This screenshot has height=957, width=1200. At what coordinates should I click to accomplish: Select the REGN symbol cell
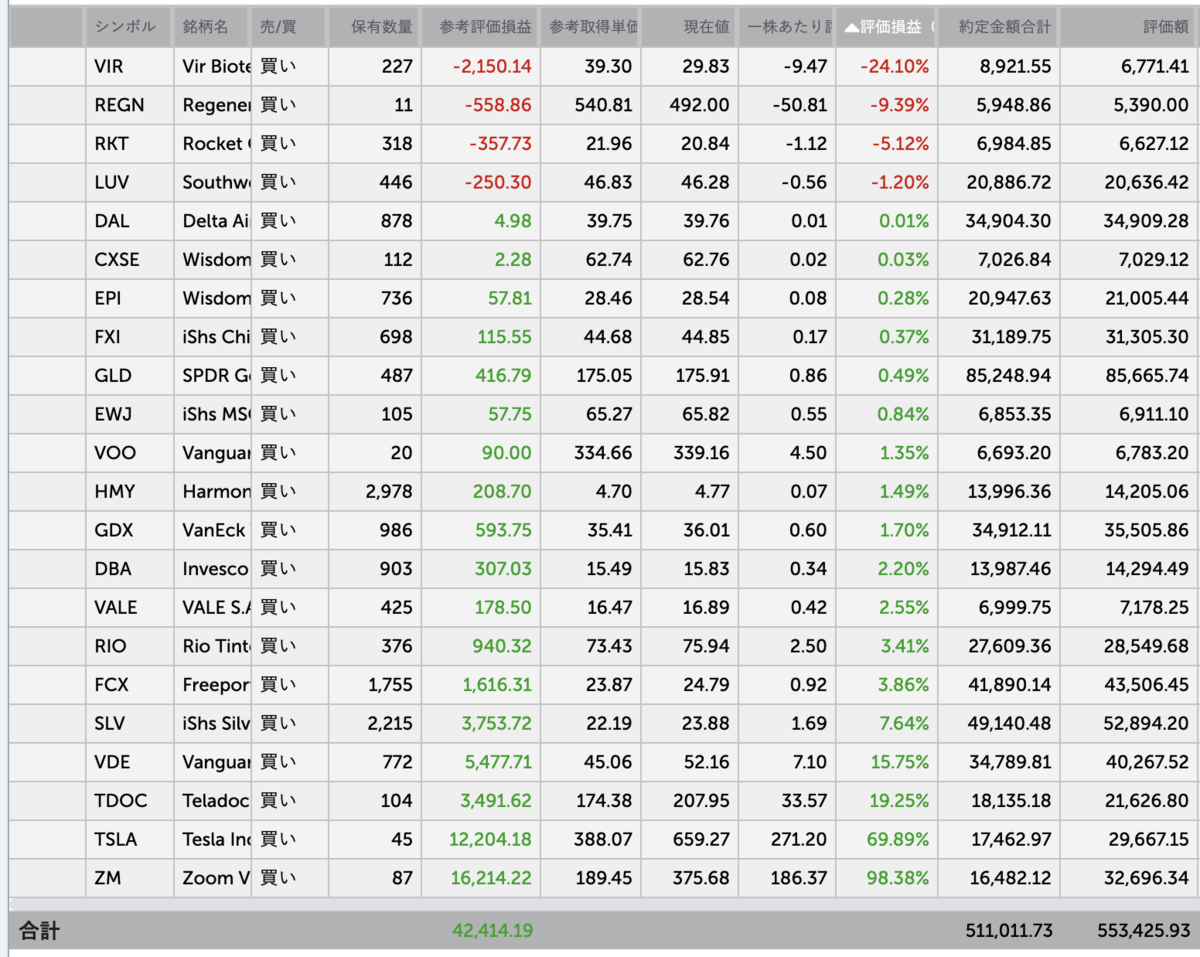coord(129,105)
